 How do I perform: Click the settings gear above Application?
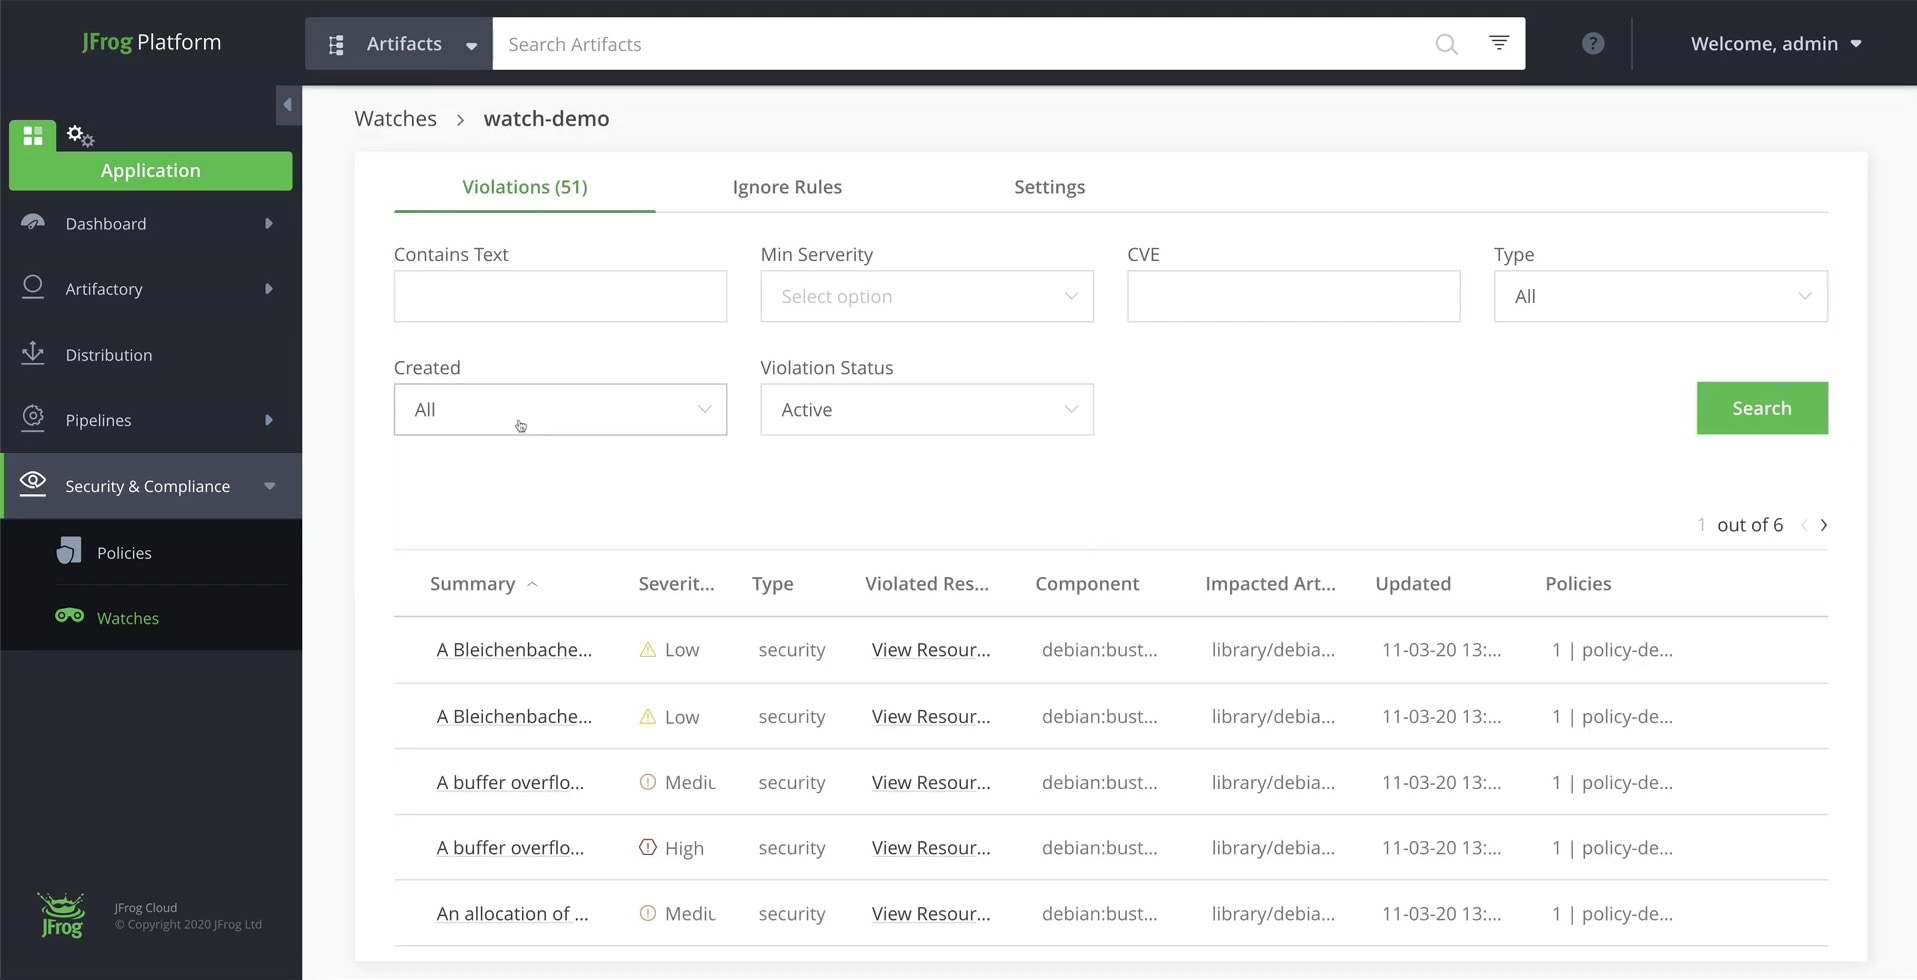click(79, 135)
